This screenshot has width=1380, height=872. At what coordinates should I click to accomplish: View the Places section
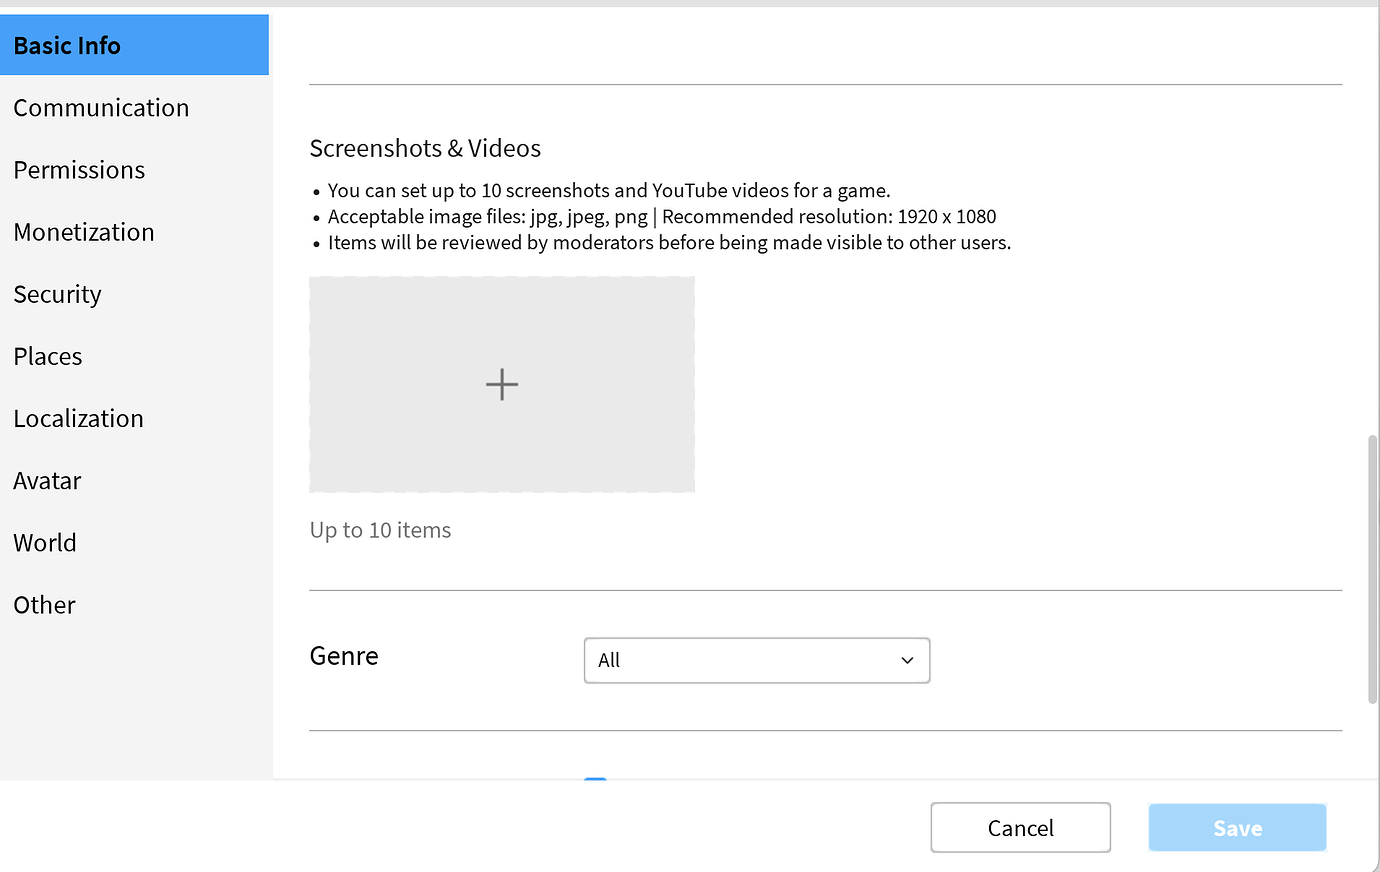coord(47,355)
